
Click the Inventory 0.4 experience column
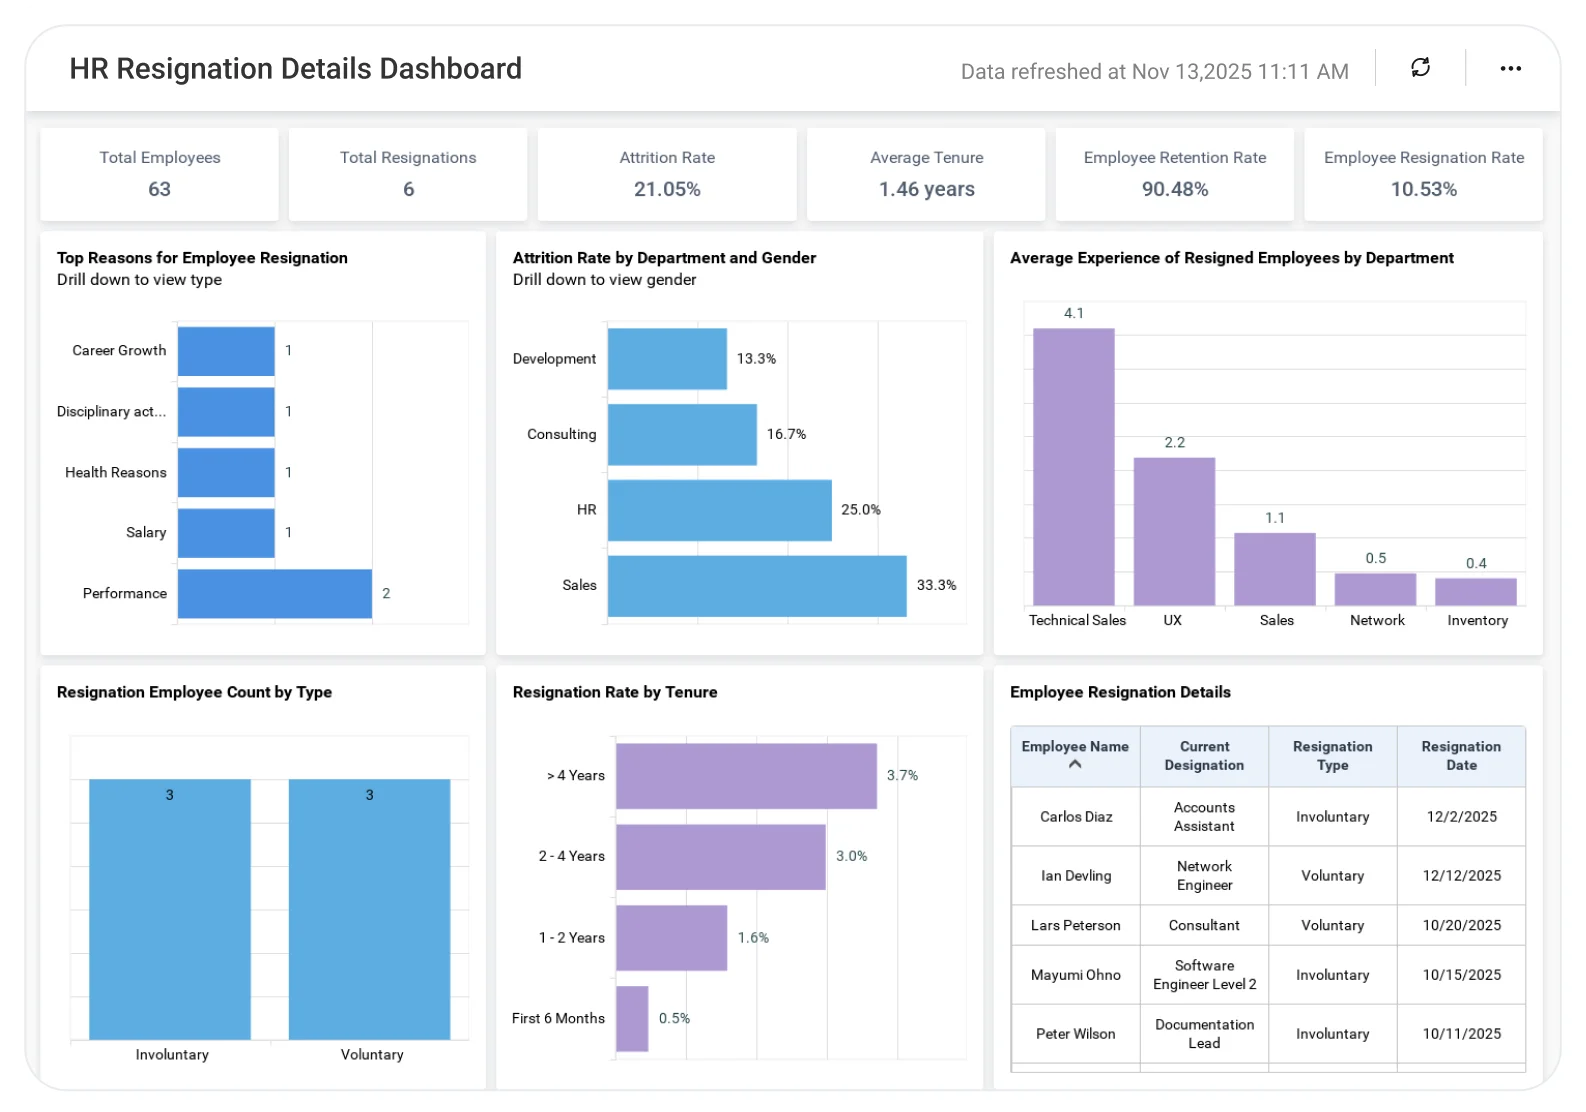click(1476, 592)
